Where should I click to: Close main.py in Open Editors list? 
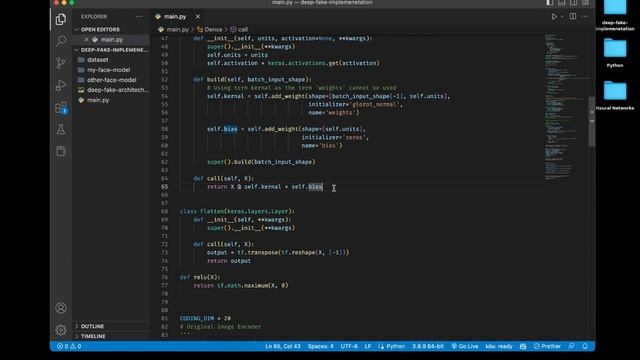tap(86, 40)
